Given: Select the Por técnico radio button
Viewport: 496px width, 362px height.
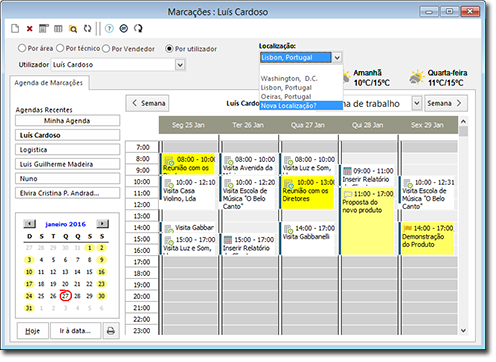Looking at the screenshot, I should pos(60,48).
